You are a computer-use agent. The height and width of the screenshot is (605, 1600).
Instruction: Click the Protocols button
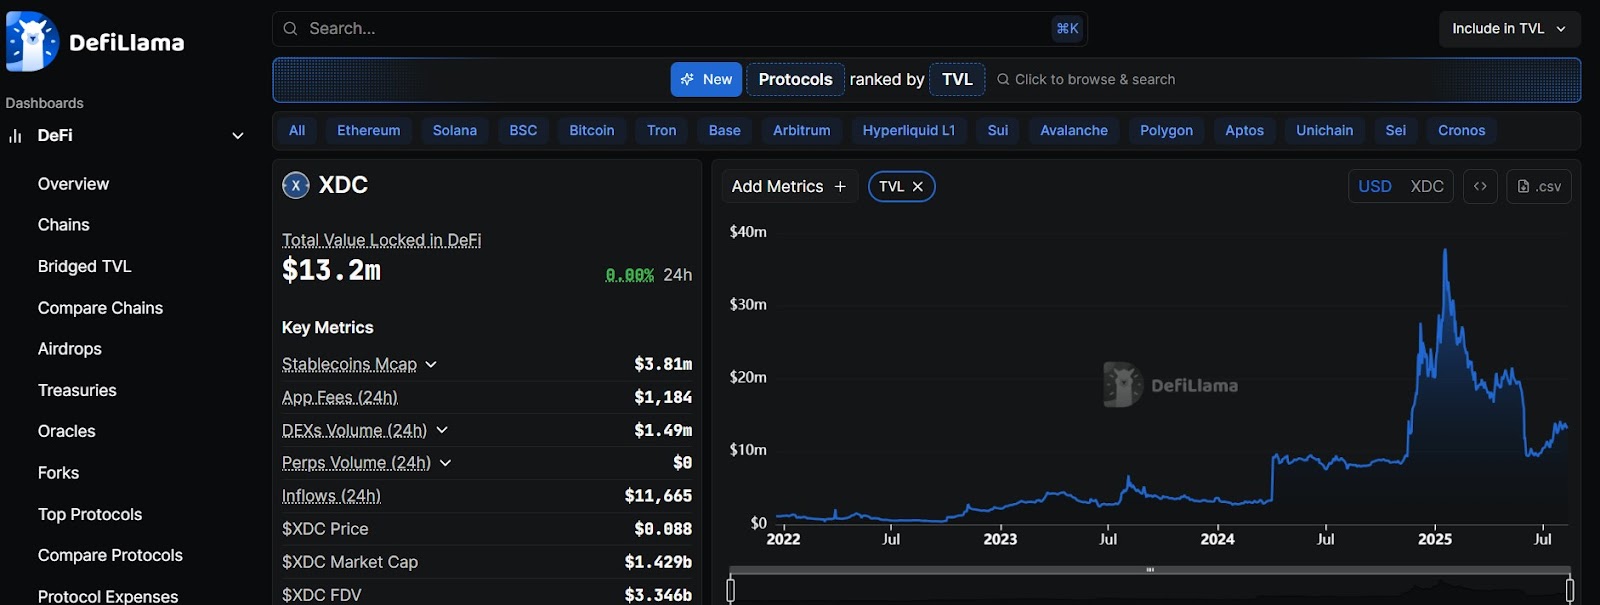(795, 80)
